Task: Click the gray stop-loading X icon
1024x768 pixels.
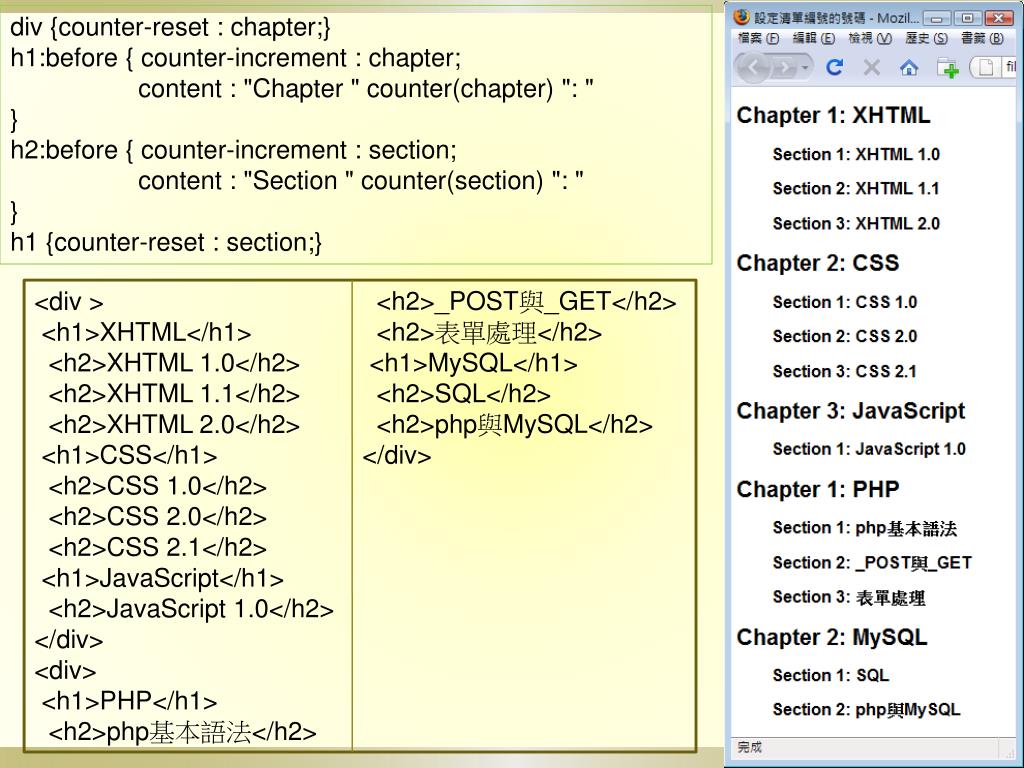Action: (872, 67)
